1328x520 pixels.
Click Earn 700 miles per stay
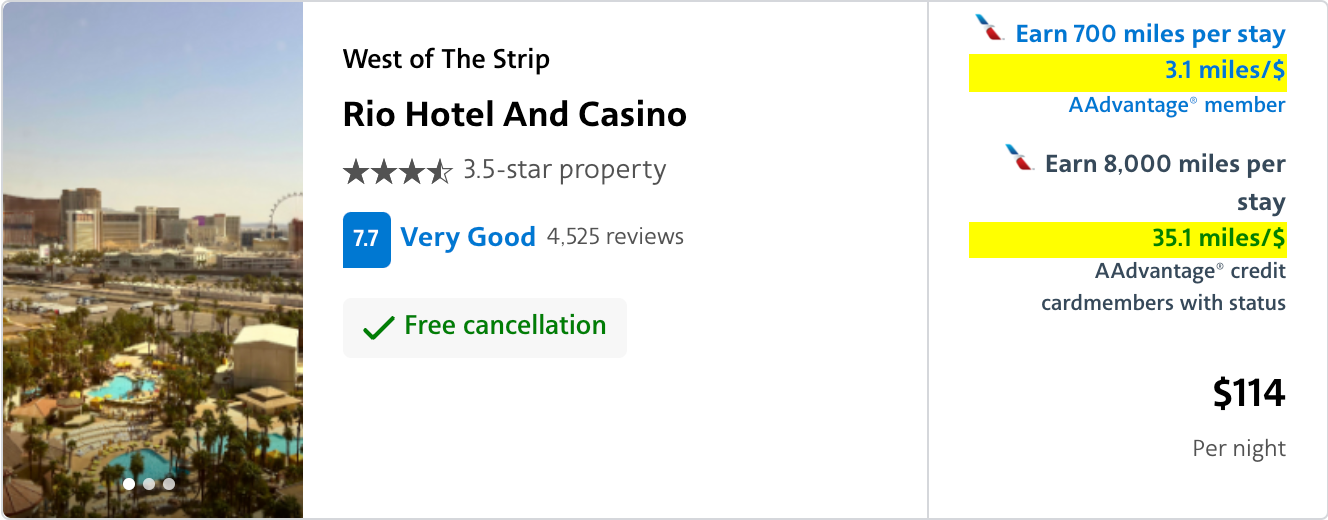click(x=1150, y=34)
